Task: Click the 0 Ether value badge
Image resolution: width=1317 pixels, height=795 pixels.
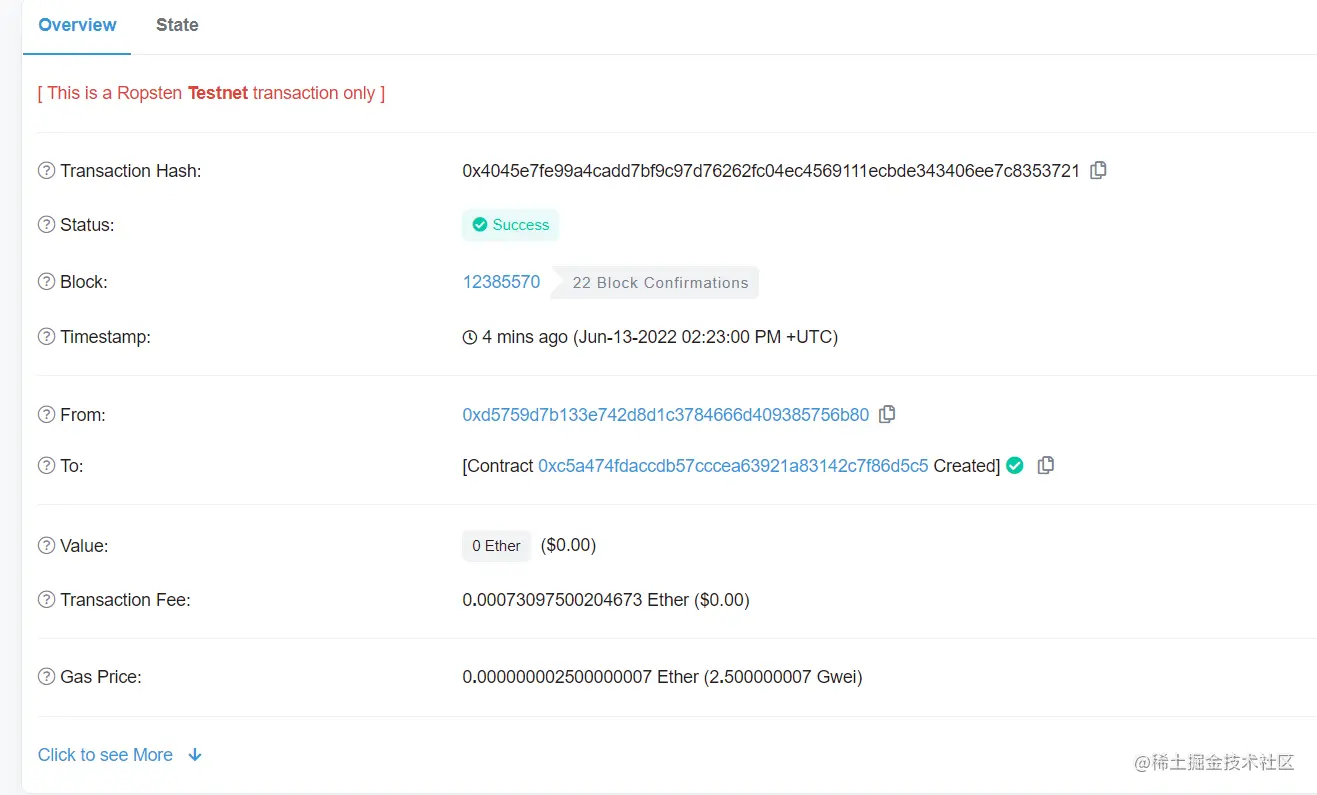Action: pos(496,546)
